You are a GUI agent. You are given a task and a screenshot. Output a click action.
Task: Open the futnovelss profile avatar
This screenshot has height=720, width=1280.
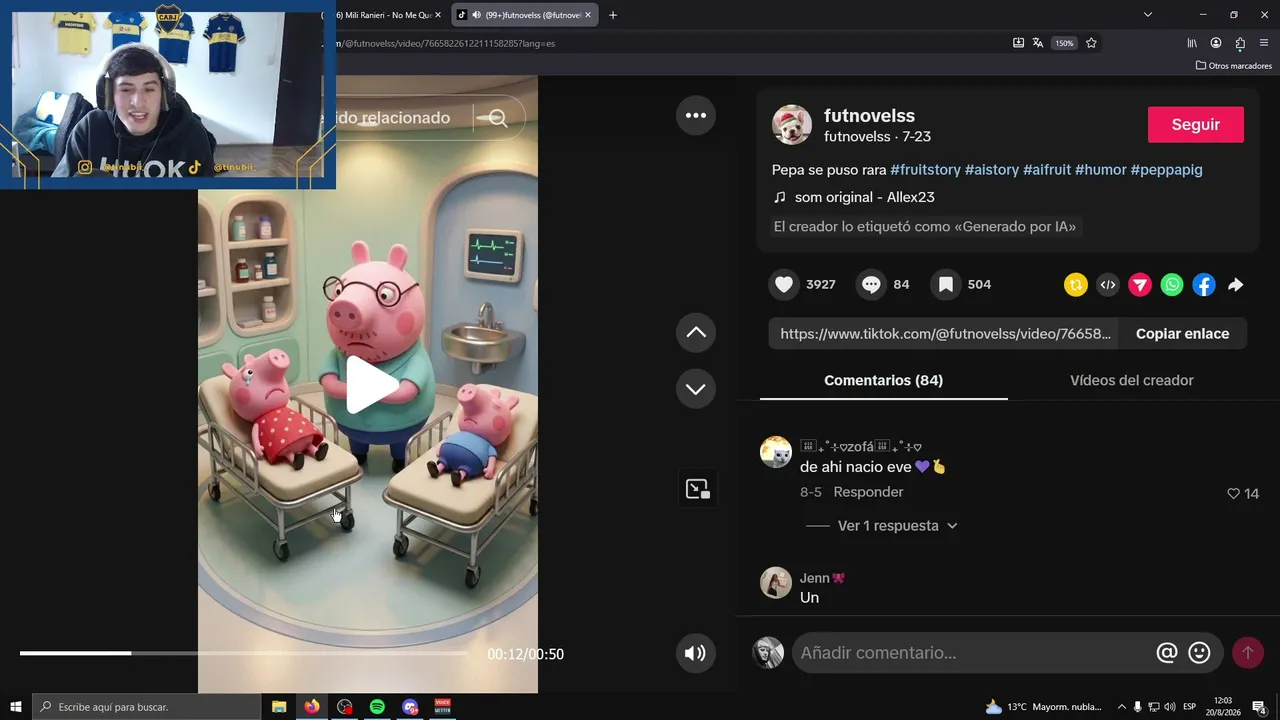tap(792, 125)
